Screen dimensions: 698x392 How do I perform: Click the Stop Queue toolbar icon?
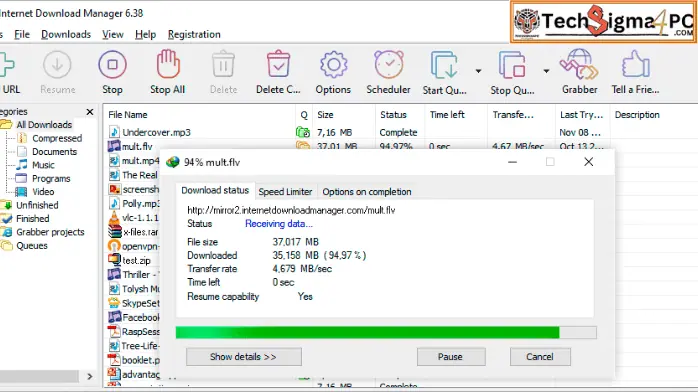pyautogui.click(x=512, y=65)
